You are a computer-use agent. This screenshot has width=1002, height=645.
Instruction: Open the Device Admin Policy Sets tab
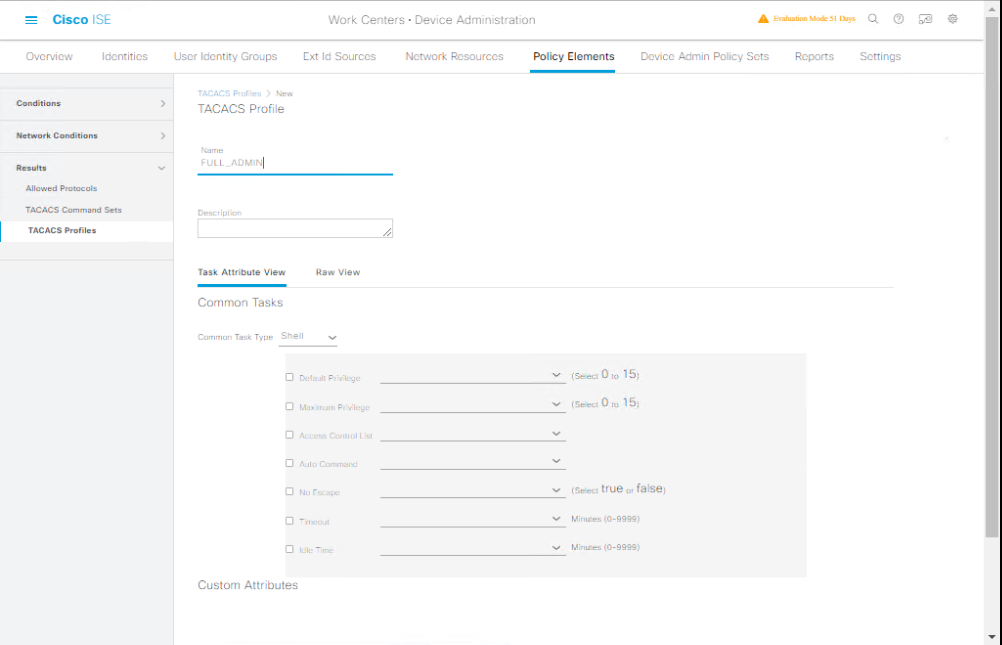pyautogui.click(x=704, y=56)
